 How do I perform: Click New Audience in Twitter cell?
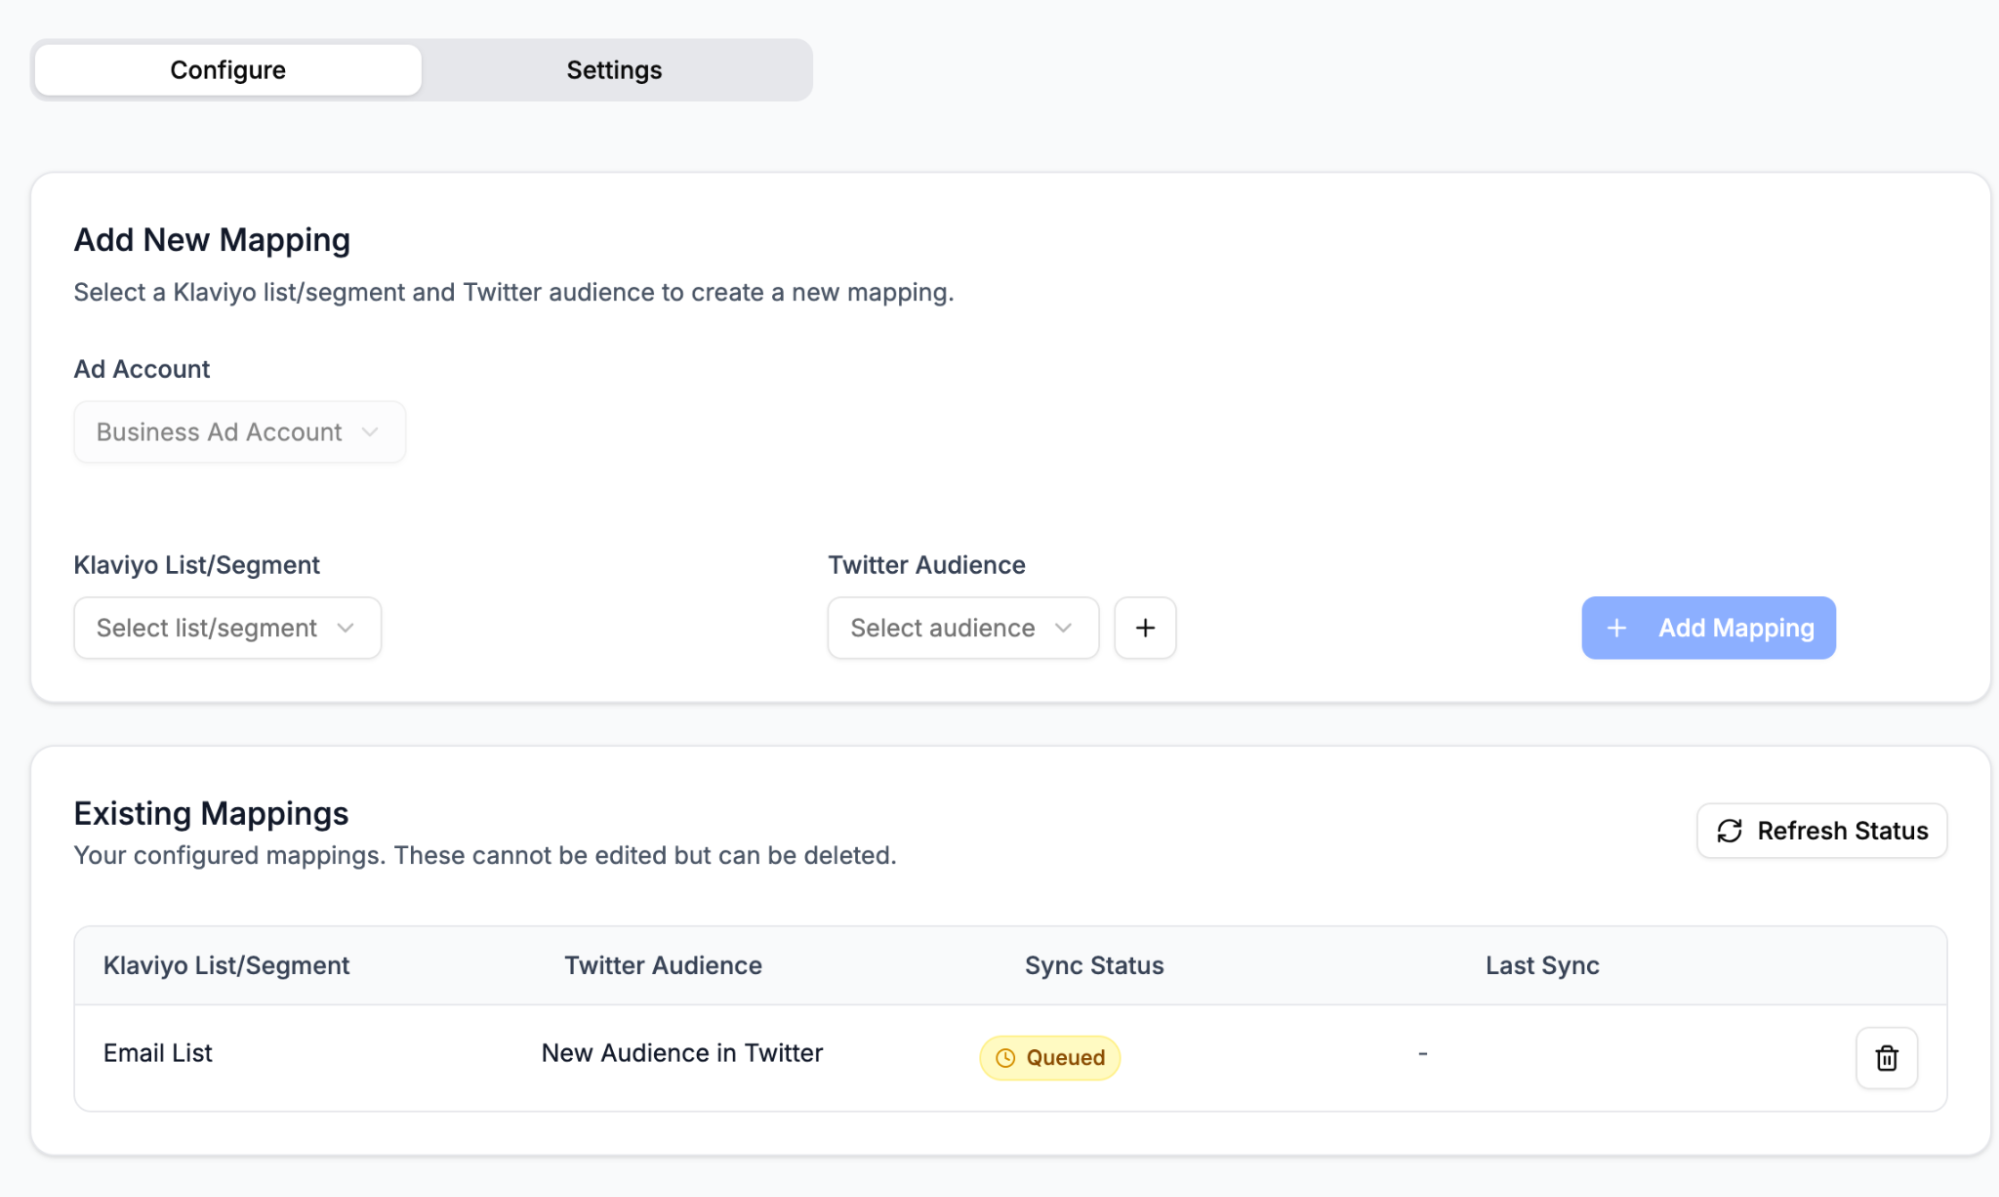(x=682, y=1053)
